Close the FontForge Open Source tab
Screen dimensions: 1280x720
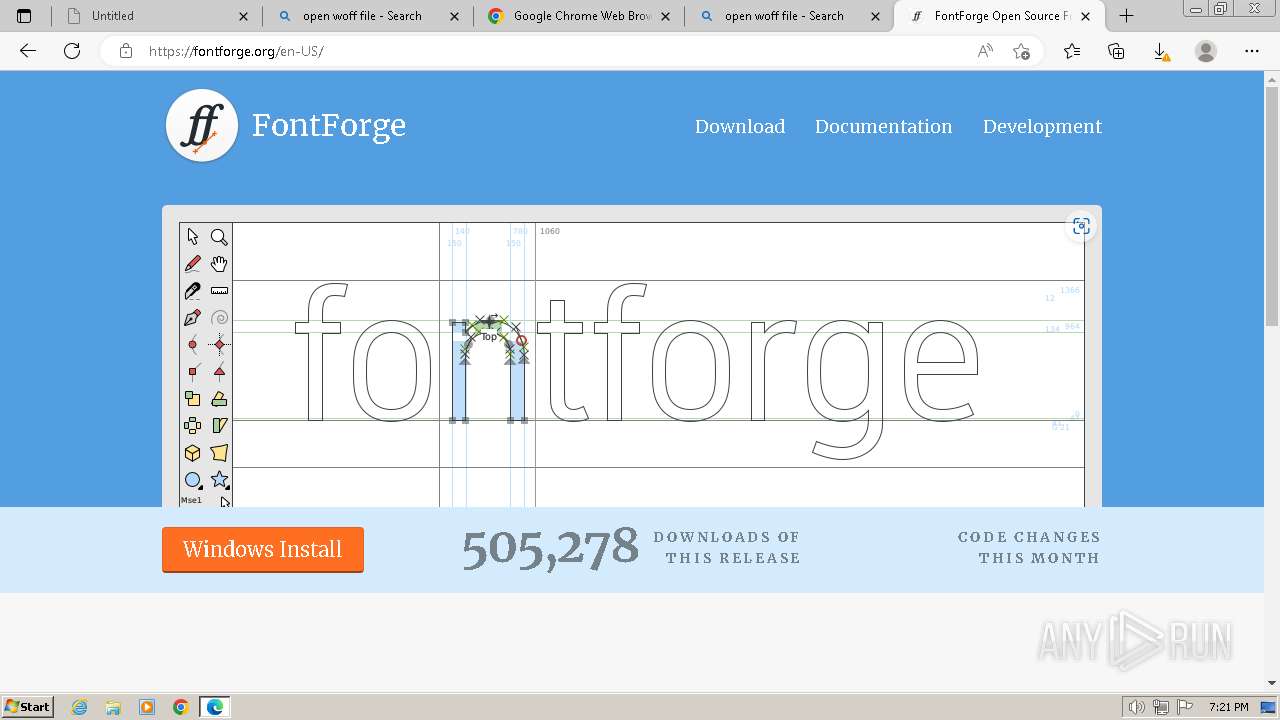click(1086, 16)
